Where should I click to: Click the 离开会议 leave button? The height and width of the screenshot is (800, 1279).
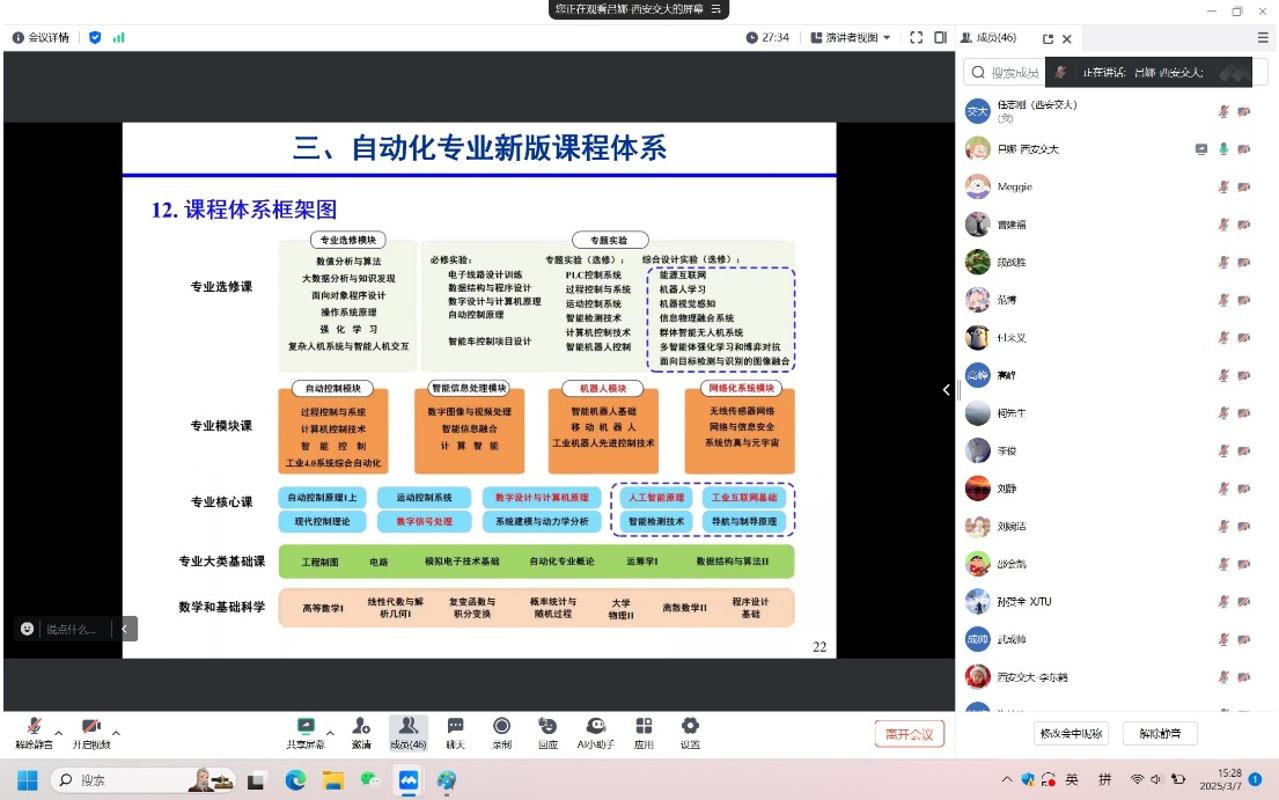909,734
